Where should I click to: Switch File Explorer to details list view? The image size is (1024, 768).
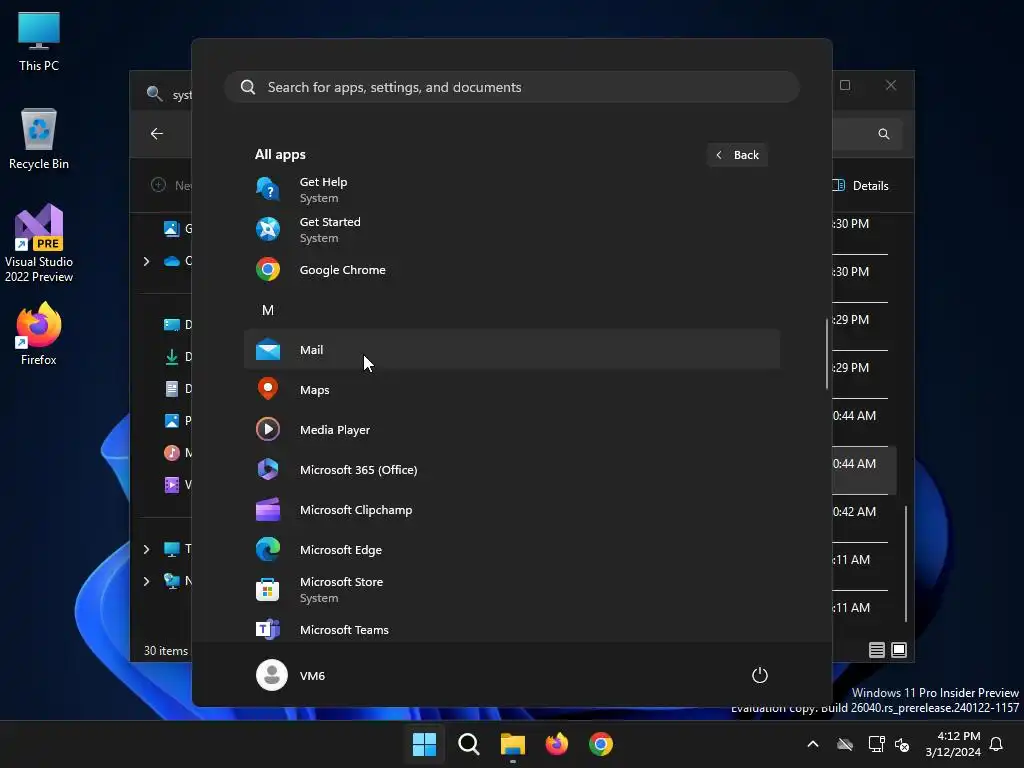coord(876,650)
